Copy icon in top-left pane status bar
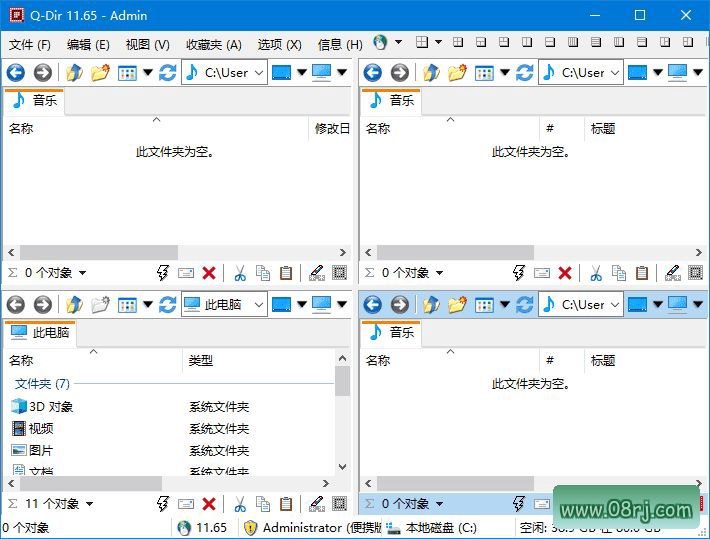The height and width of the screenshot is (539, 710). (263, 273)
